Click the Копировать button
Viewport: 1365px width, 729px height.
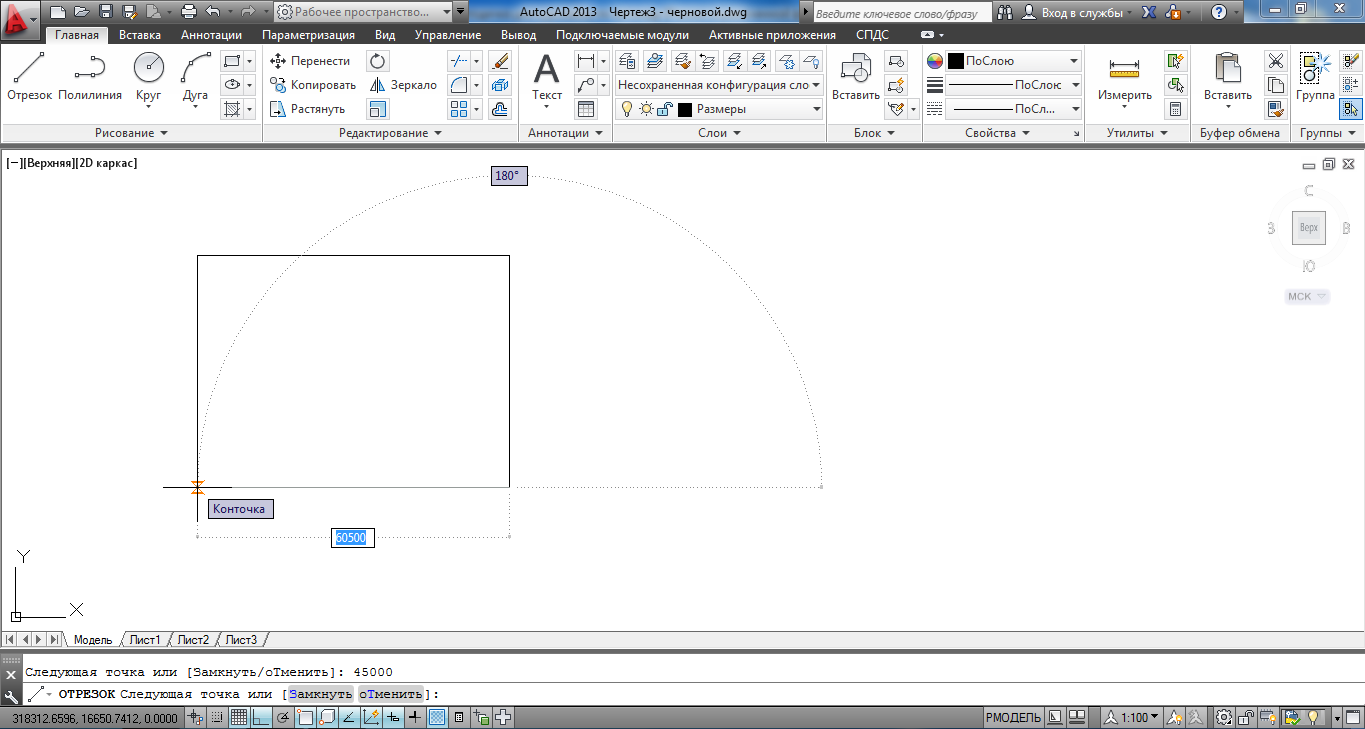pos(313,85)
